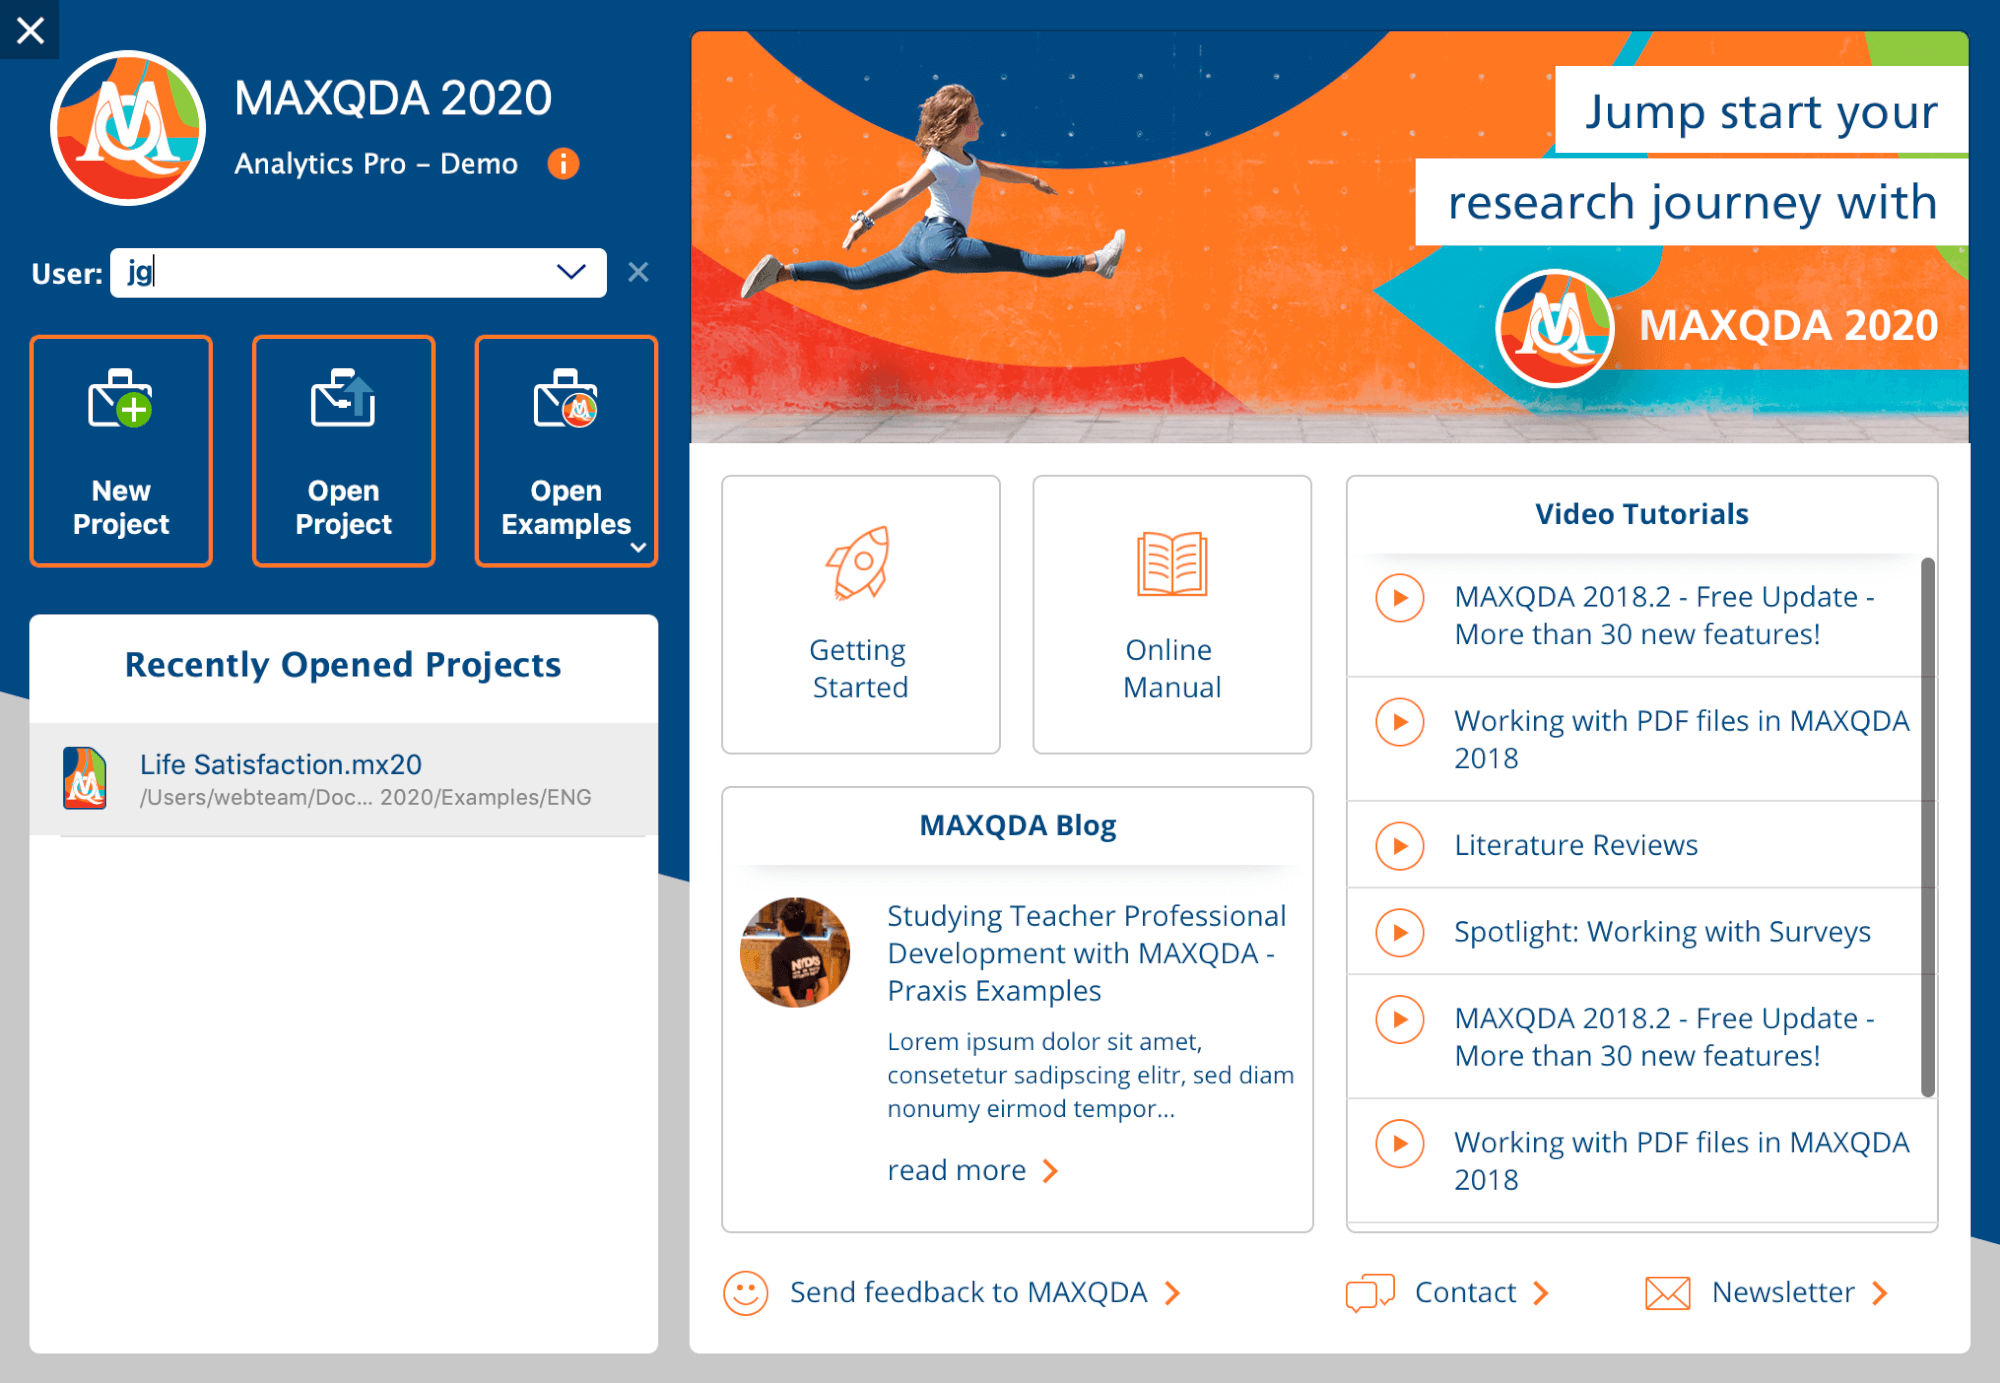The image size is (2000, 1383).
Task: Click the MAXQDA logo in the banner
Action: [1555, 328]
